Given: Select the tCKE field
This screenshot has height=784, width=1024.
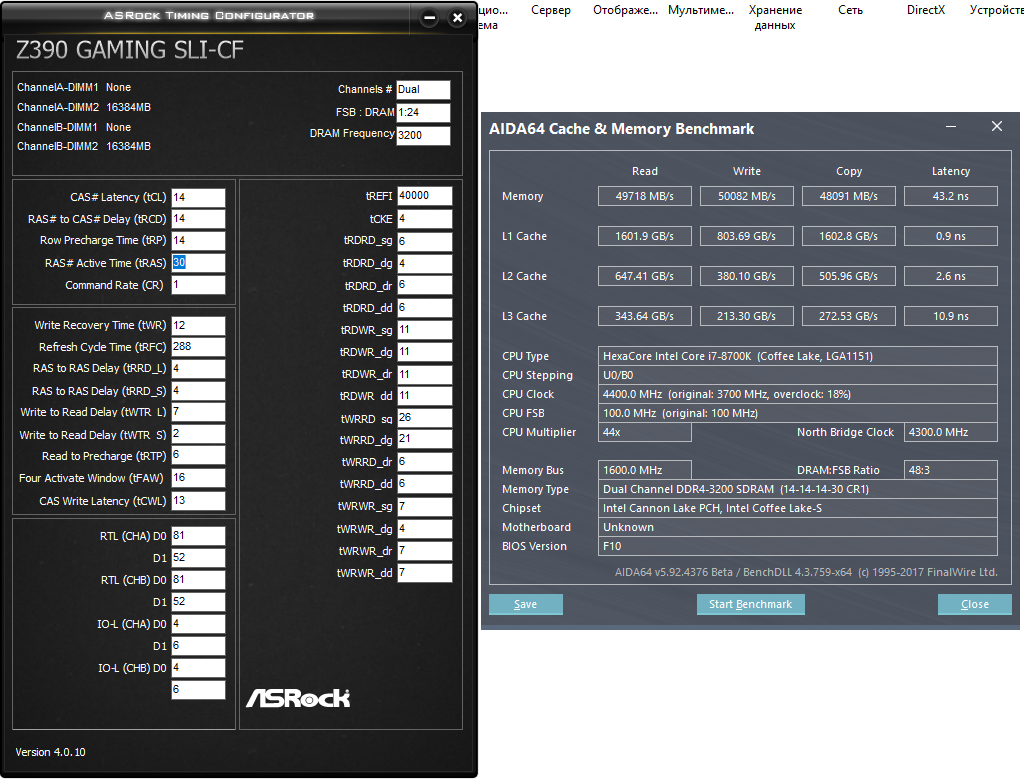Looking at the screenshot, I should click(x=424, y=219).
